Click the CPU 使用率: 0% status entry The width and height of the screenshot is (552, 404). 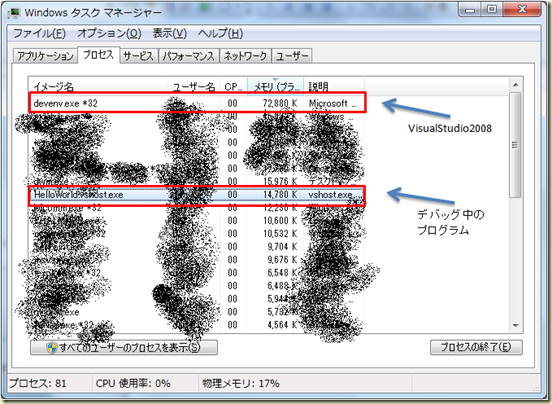[133, 383]
